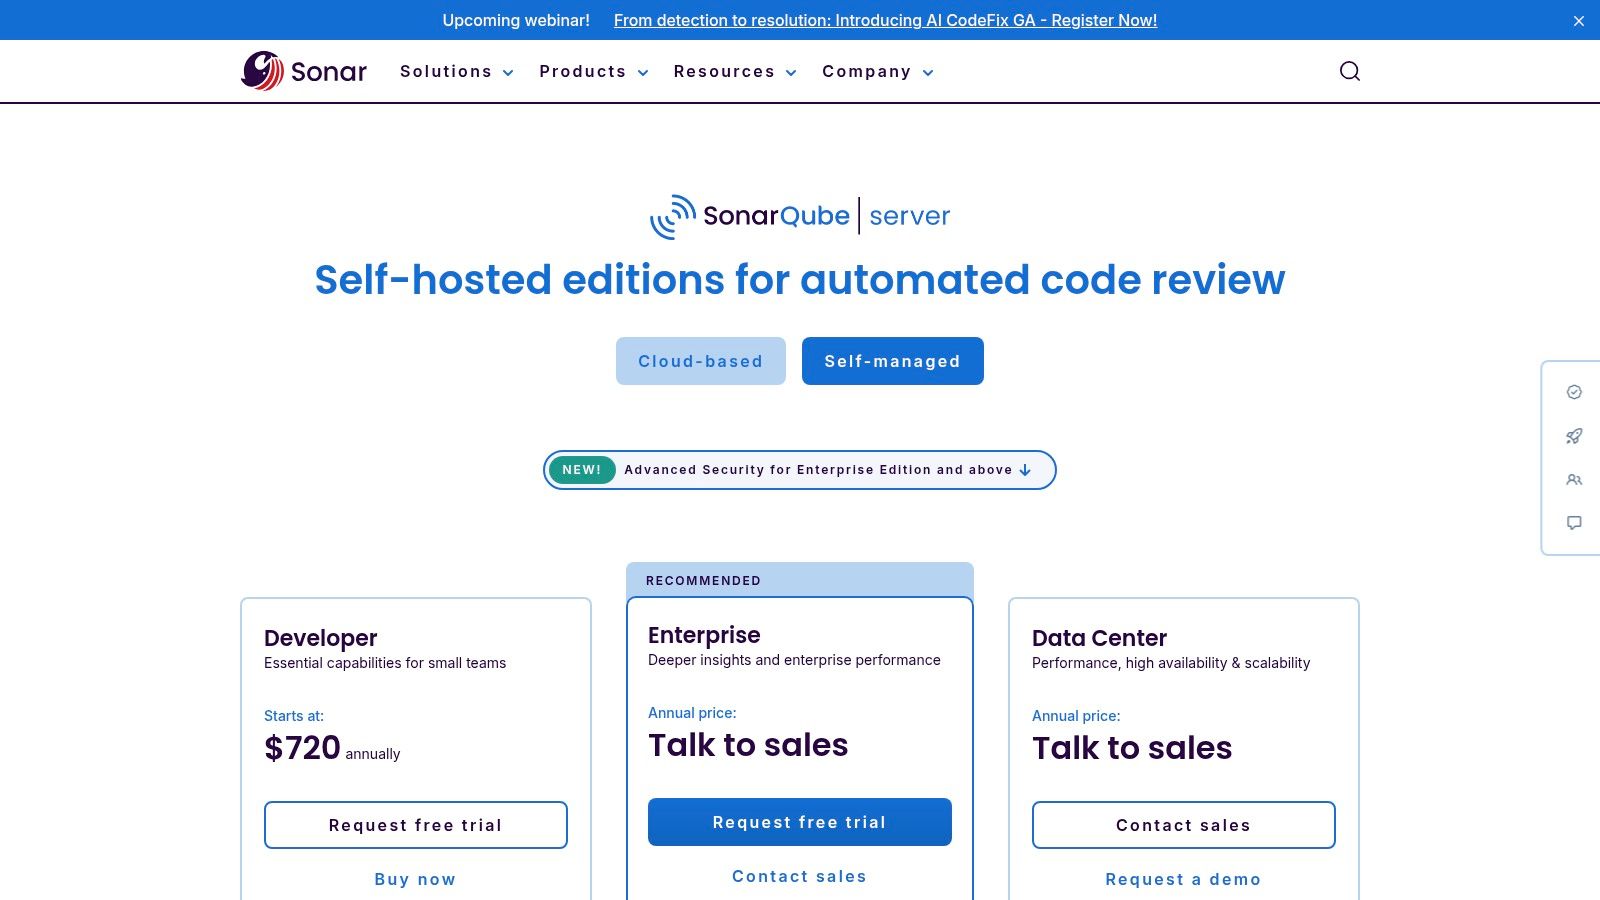This screenshot has width=1600, height=900.
Task: Open the AI CodeFix webinar registration link
Action: [885, 20]
